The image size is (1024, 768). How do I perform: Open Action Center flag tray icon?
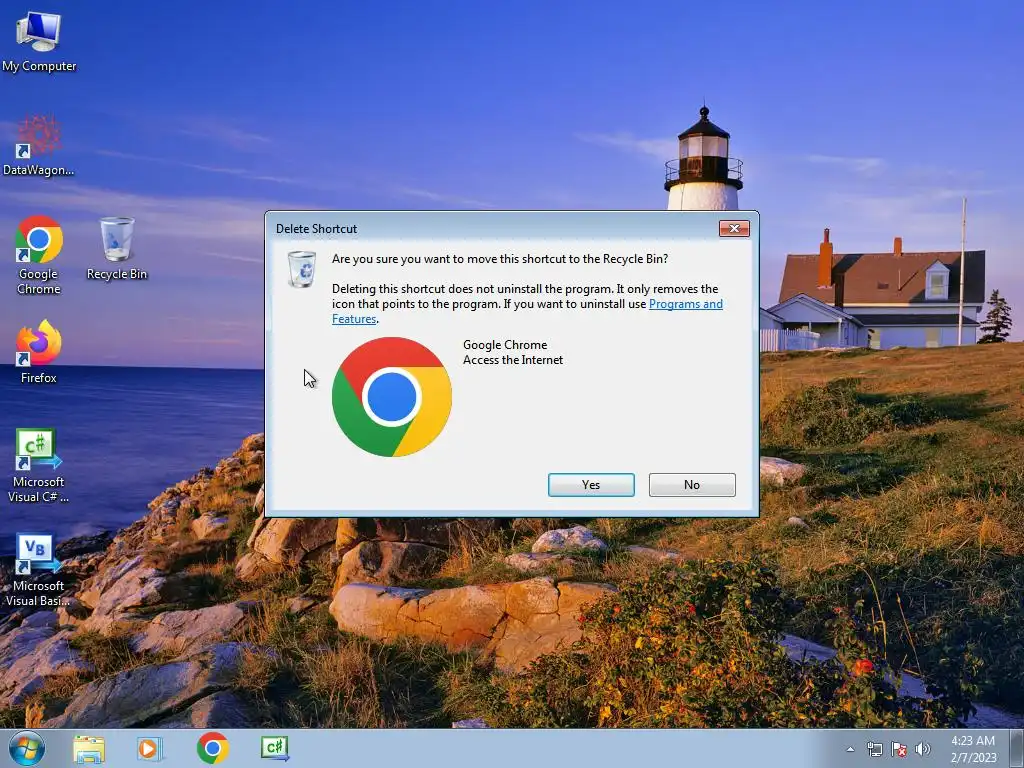point(899,750)
